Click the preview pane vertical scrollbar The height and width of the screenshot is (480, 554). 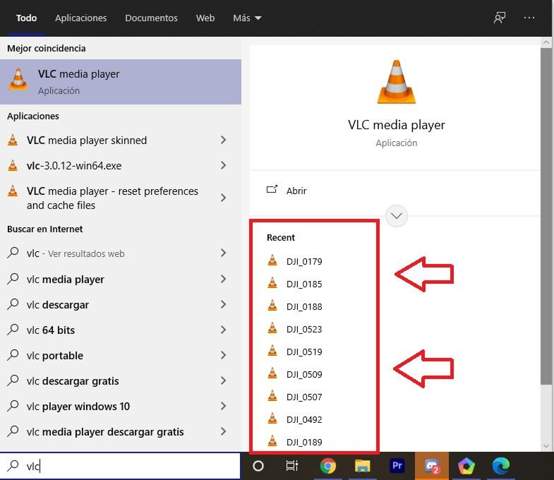tap(546, 215)
